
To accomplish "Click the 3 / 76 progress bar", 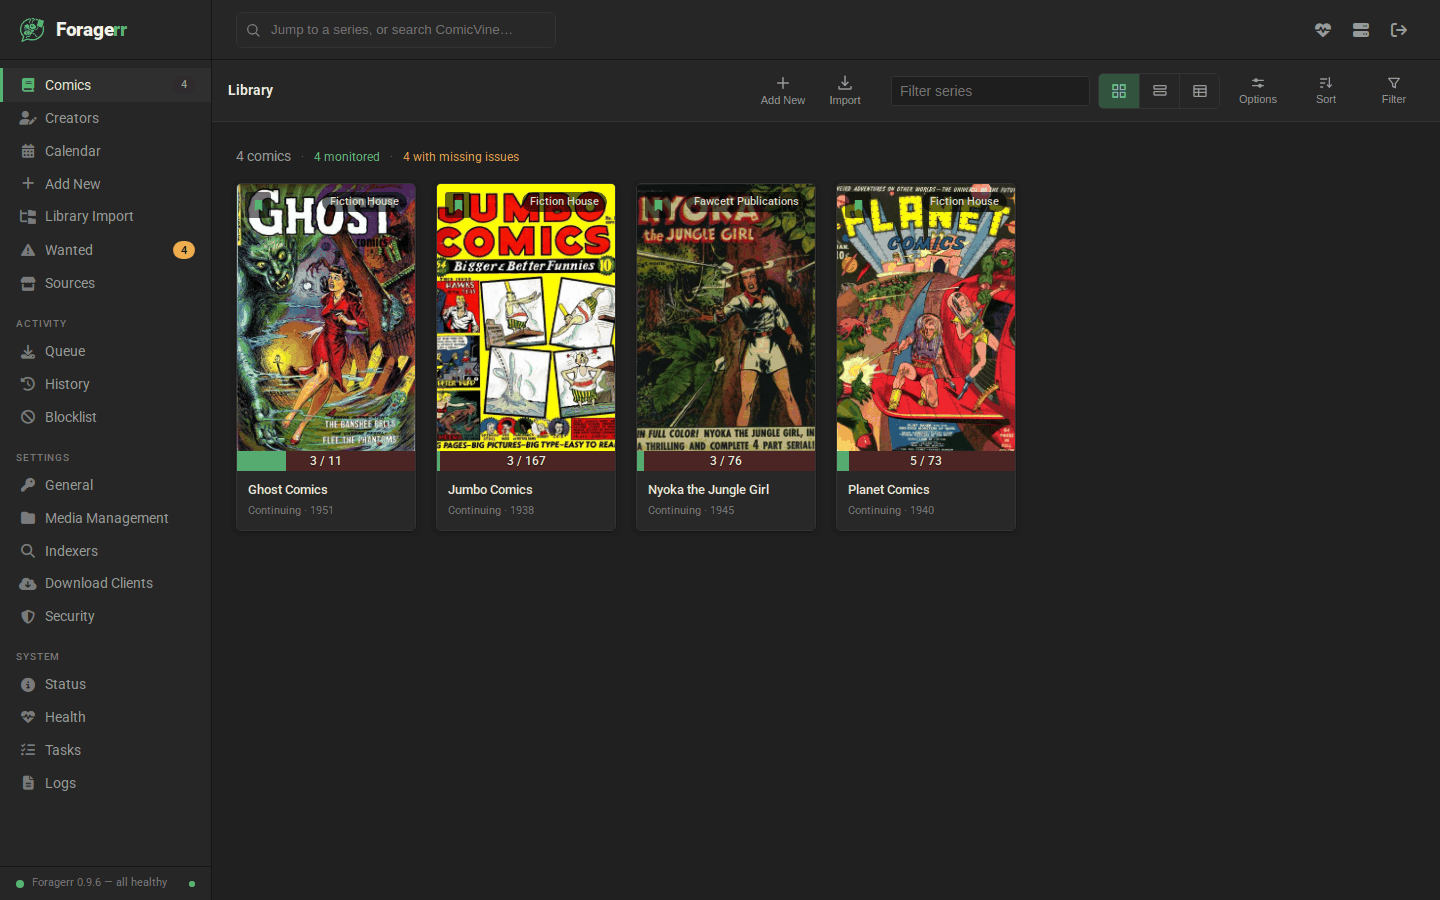I will pyautogui.click(x=726, y=461).
